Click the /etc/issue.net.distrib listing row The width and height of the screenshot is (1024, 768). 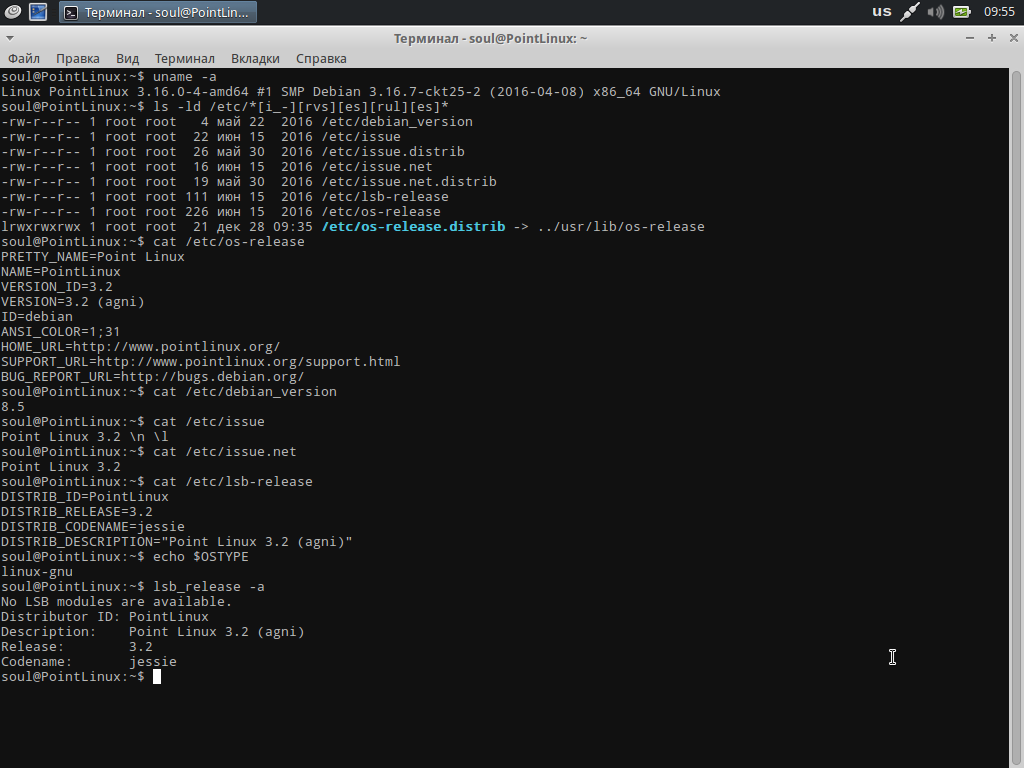(x=248, y=182)
